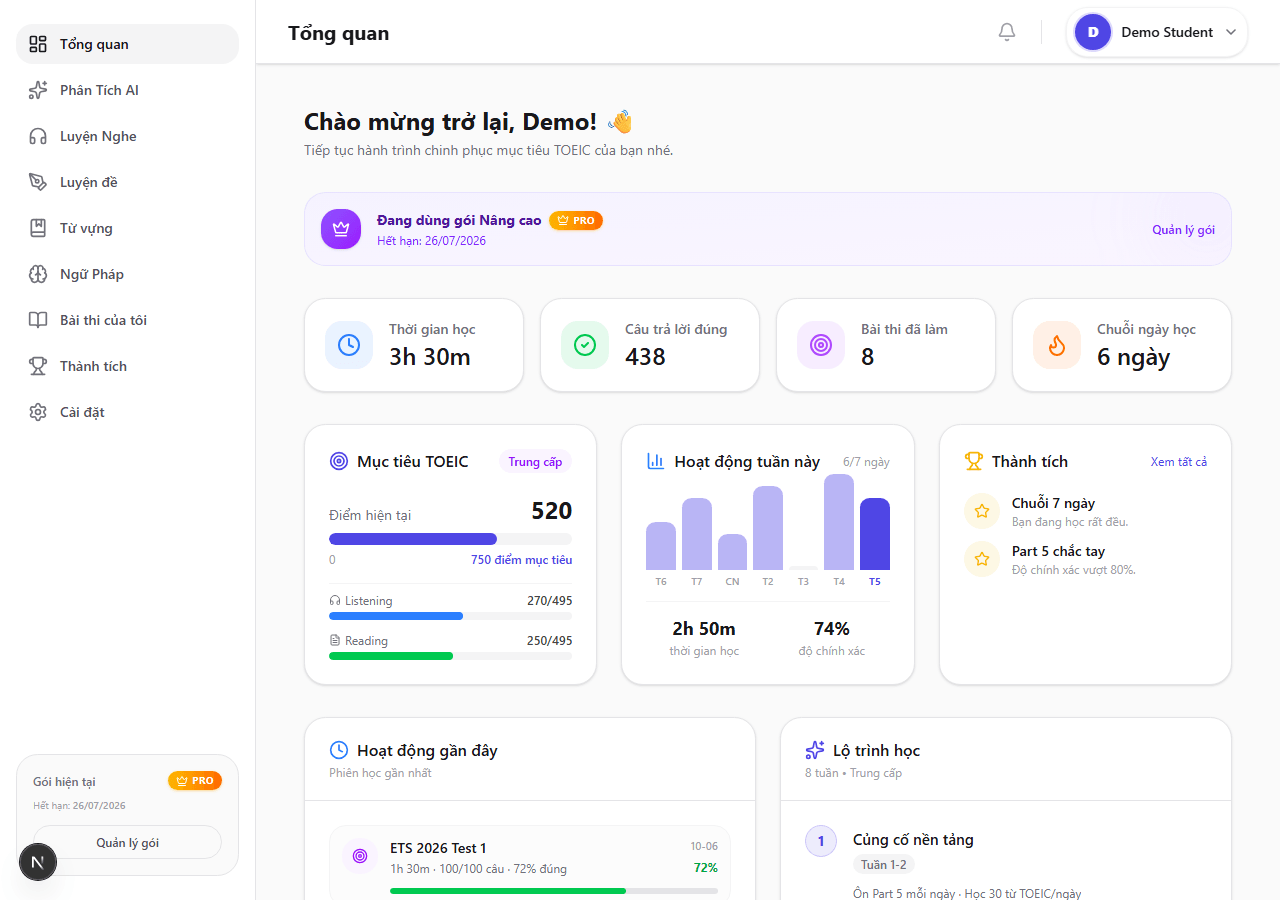Screen dimensions: 1280x900
Task: Click the 6/7 ngày label
Action: click(x=866, y=462)
